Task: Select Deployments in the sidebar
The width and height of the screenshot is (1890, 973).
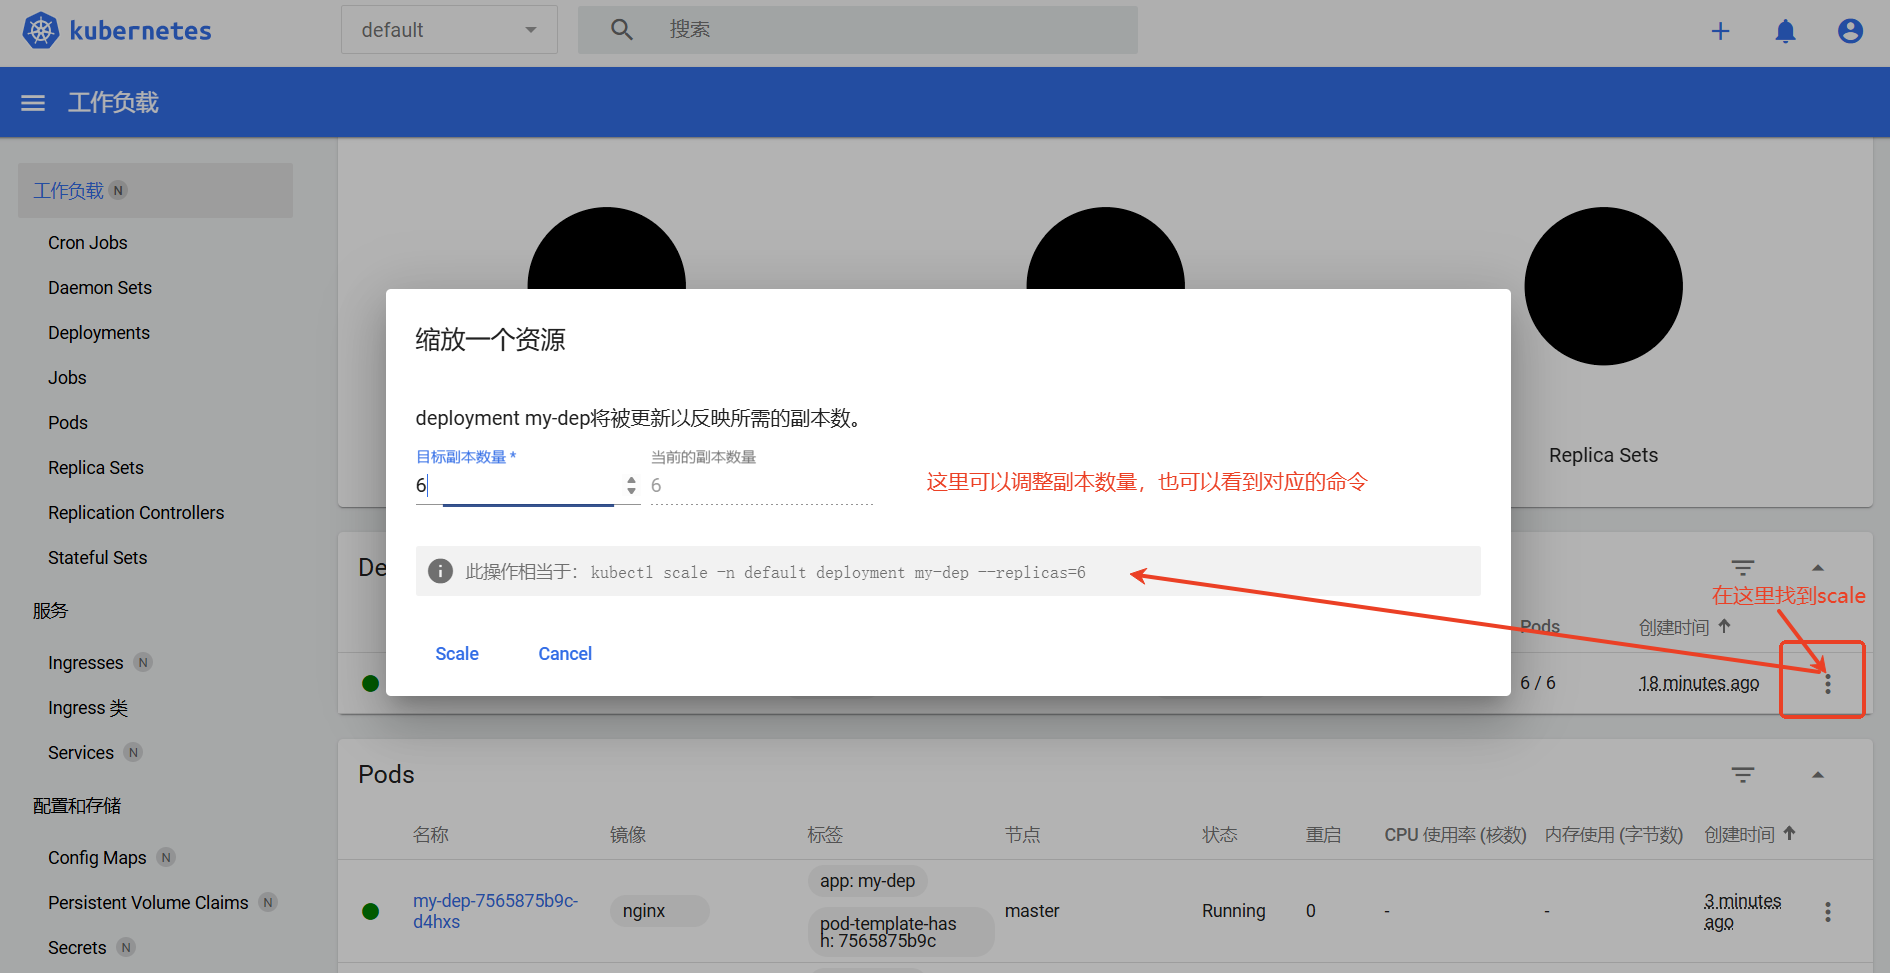Action: click(x=99, y=333)
